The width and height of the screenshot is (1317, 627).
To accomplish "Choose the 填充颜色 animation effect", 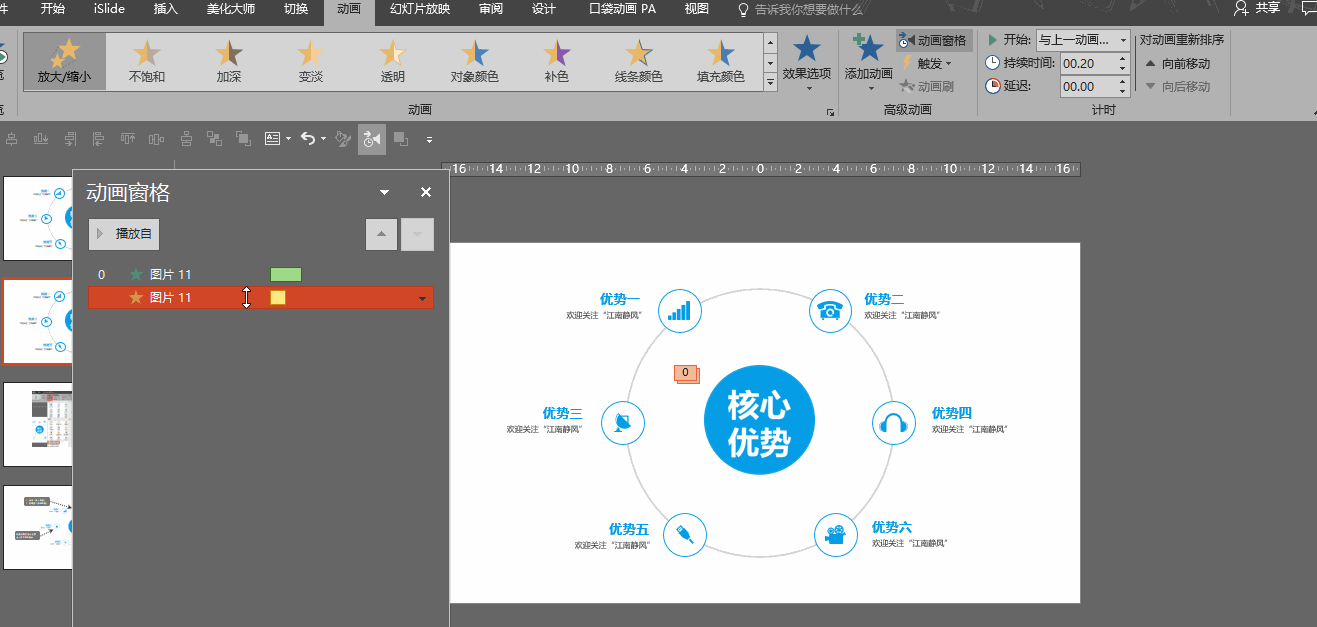I will click(720, 61).
